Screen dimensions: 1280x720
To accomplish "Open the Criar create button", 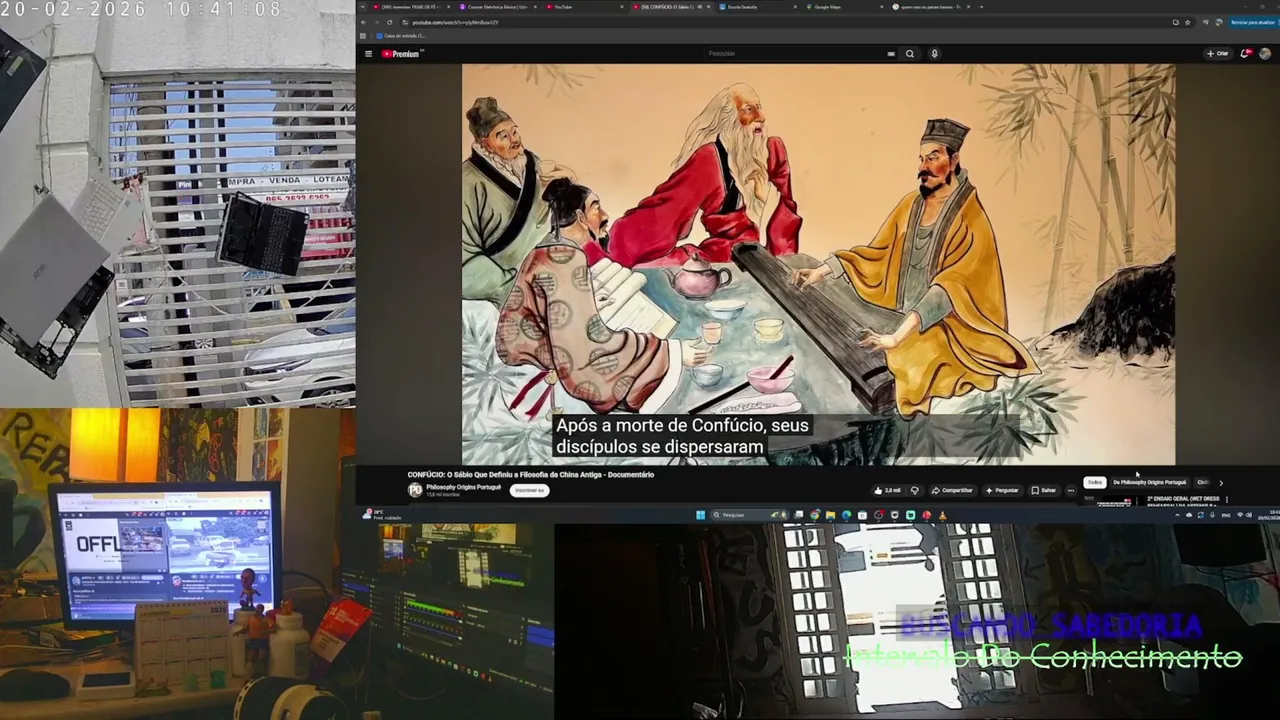I will [x=1218, y=54].
